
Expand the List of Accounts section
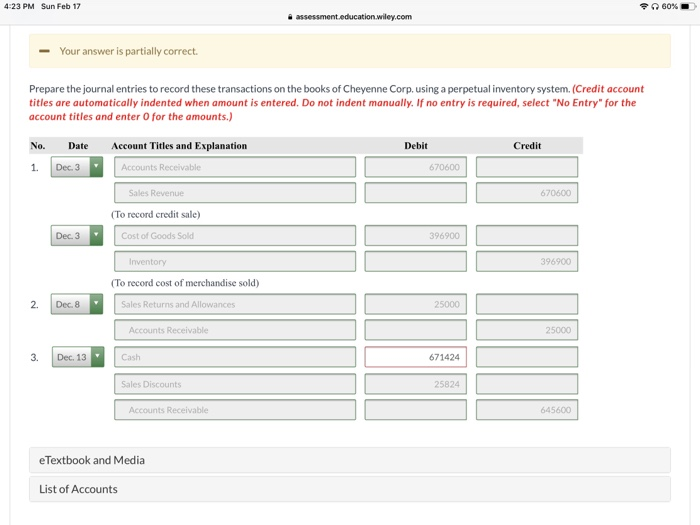[350, 489]
